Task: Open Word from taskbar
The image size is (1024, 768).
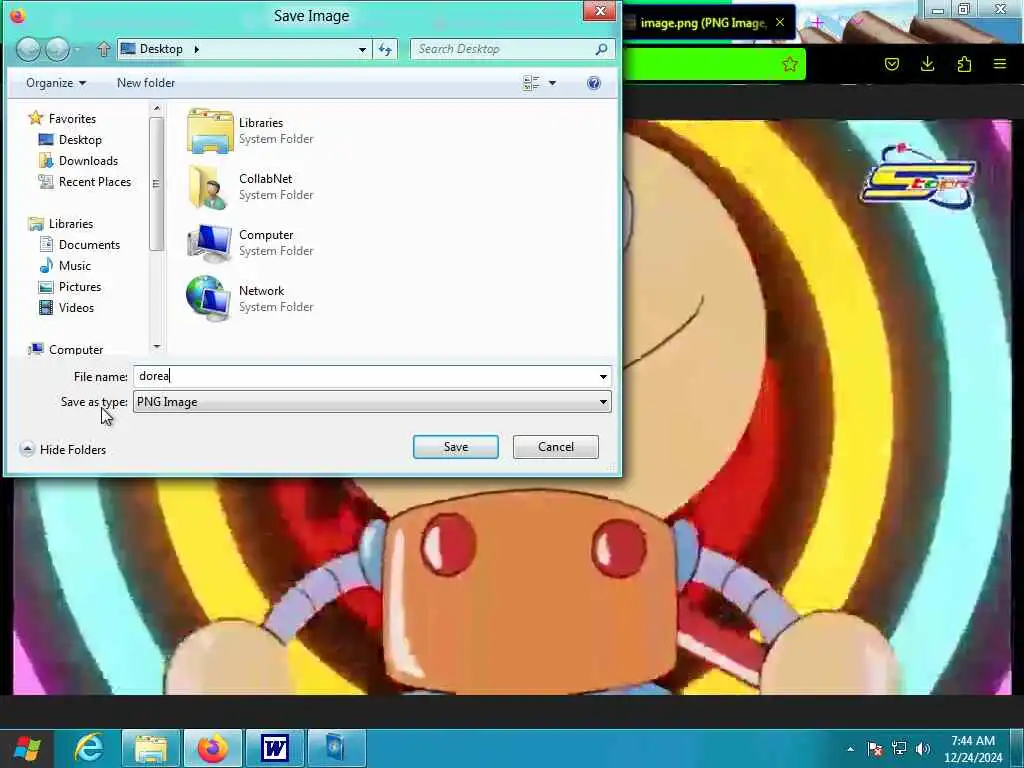Action: [x=274, y=748]
